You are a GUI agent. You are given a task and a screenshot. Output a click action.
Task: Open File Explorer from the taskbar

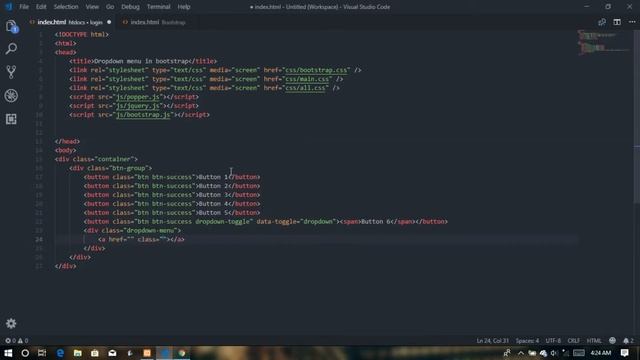pos(78,353)
